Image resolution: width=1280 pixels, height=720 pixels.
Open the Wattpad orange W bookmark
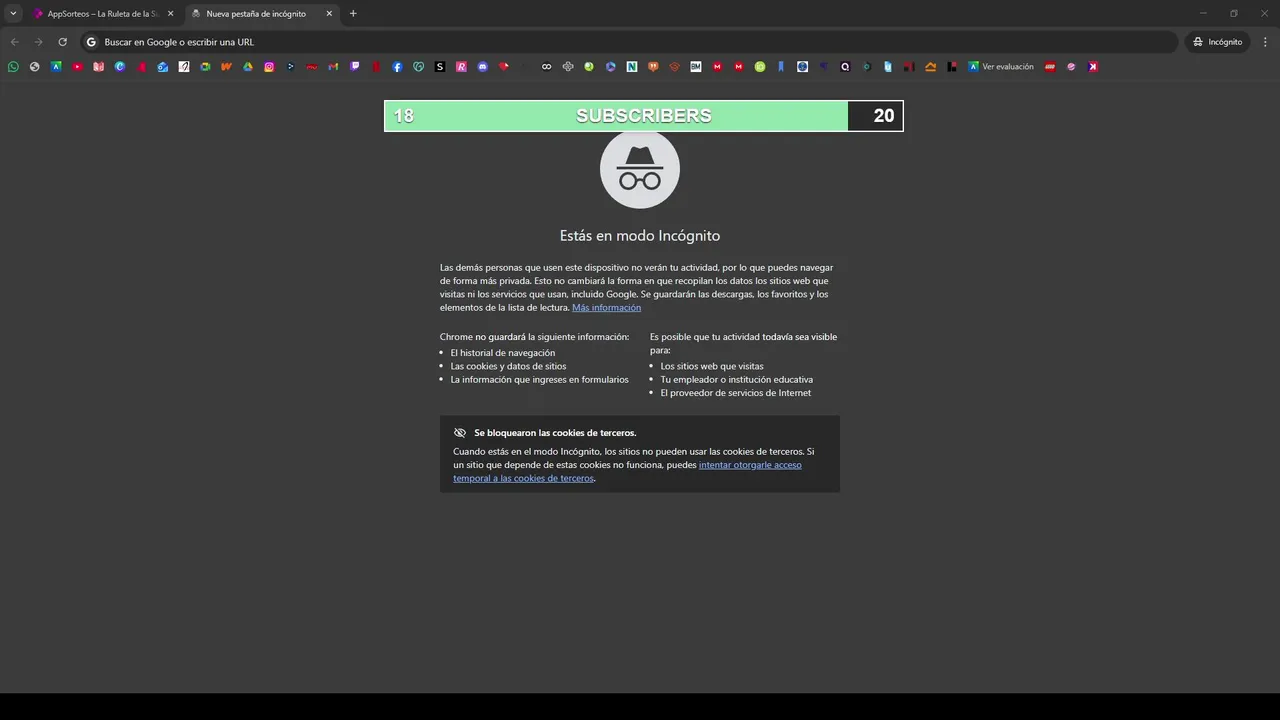[x=227, y=67]
